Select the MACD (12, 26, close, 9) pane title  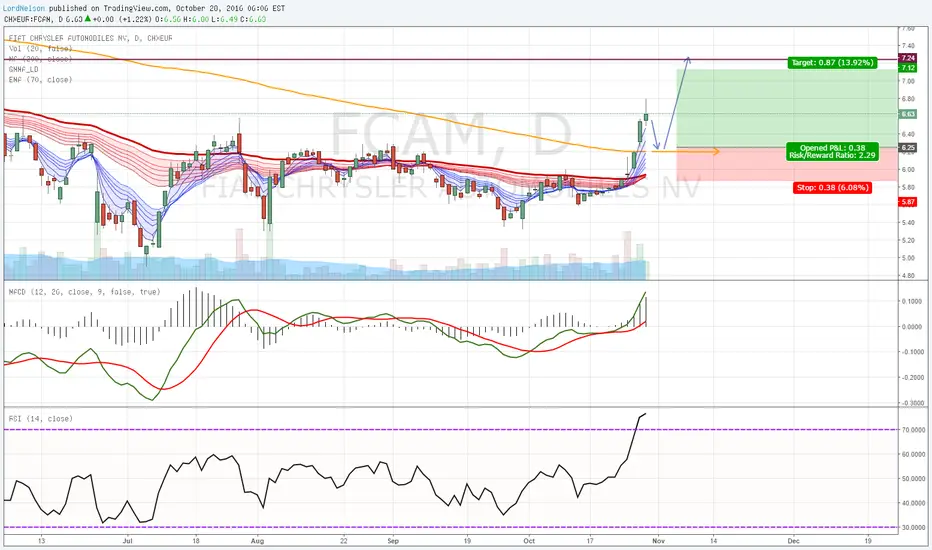click(x=84, y=292)
